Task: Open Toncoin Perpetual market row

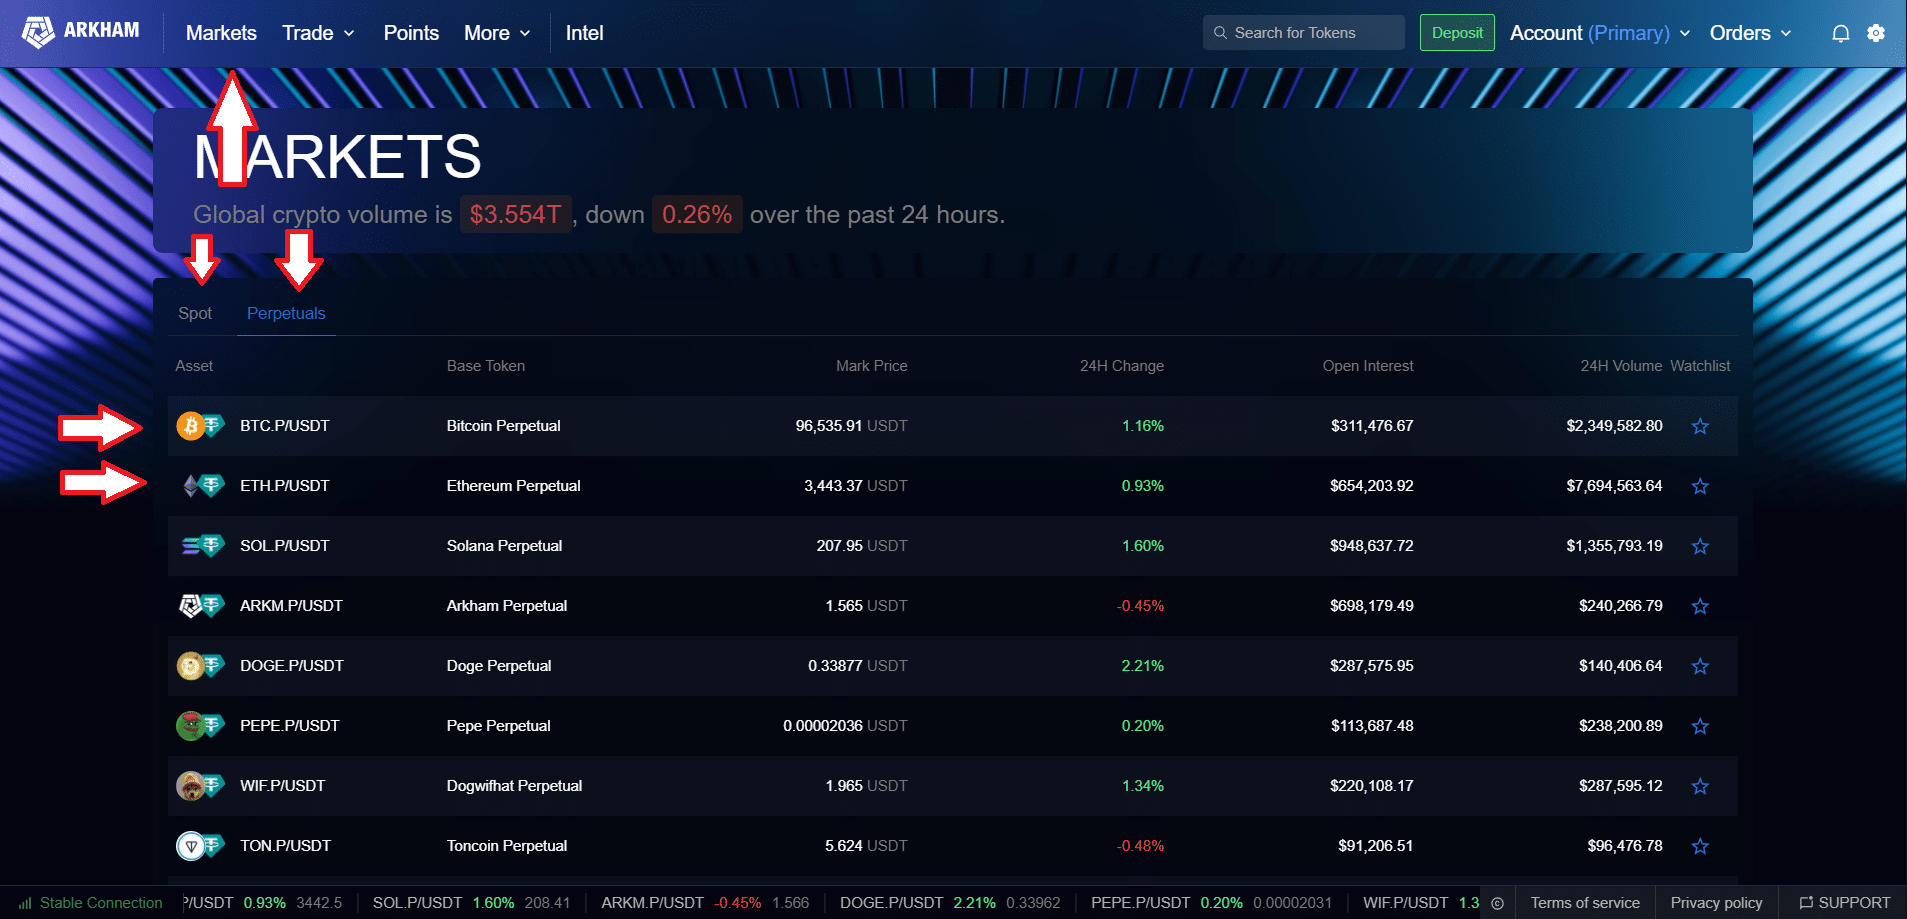Action: 953,846
